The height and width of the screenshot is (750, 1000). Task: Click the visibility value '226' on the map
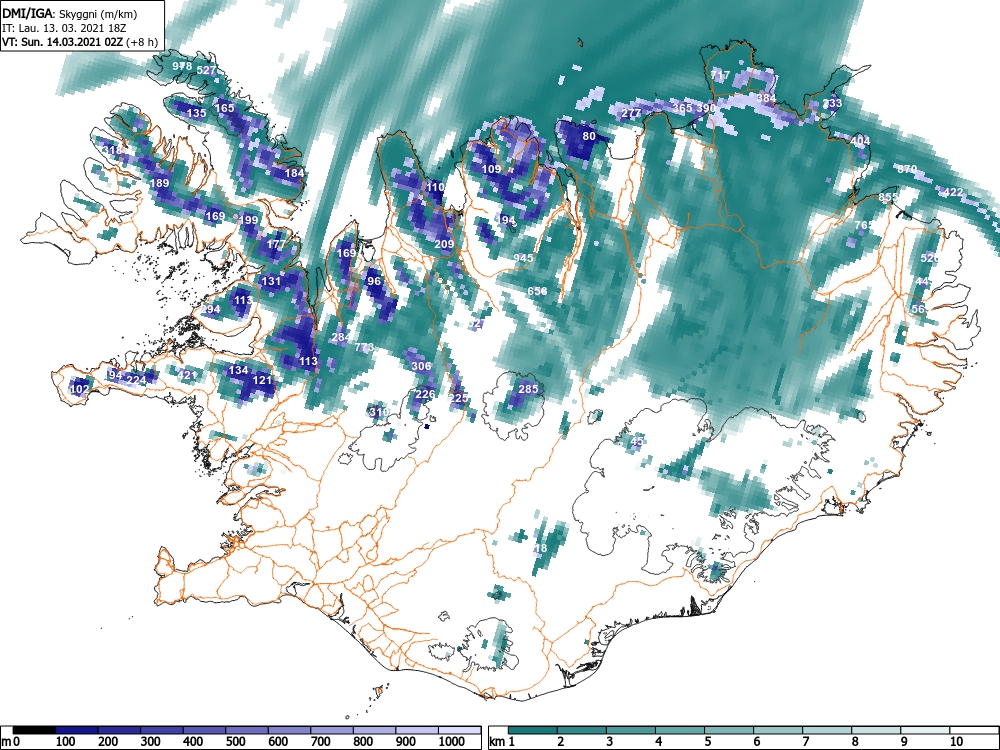click(425, 394)
